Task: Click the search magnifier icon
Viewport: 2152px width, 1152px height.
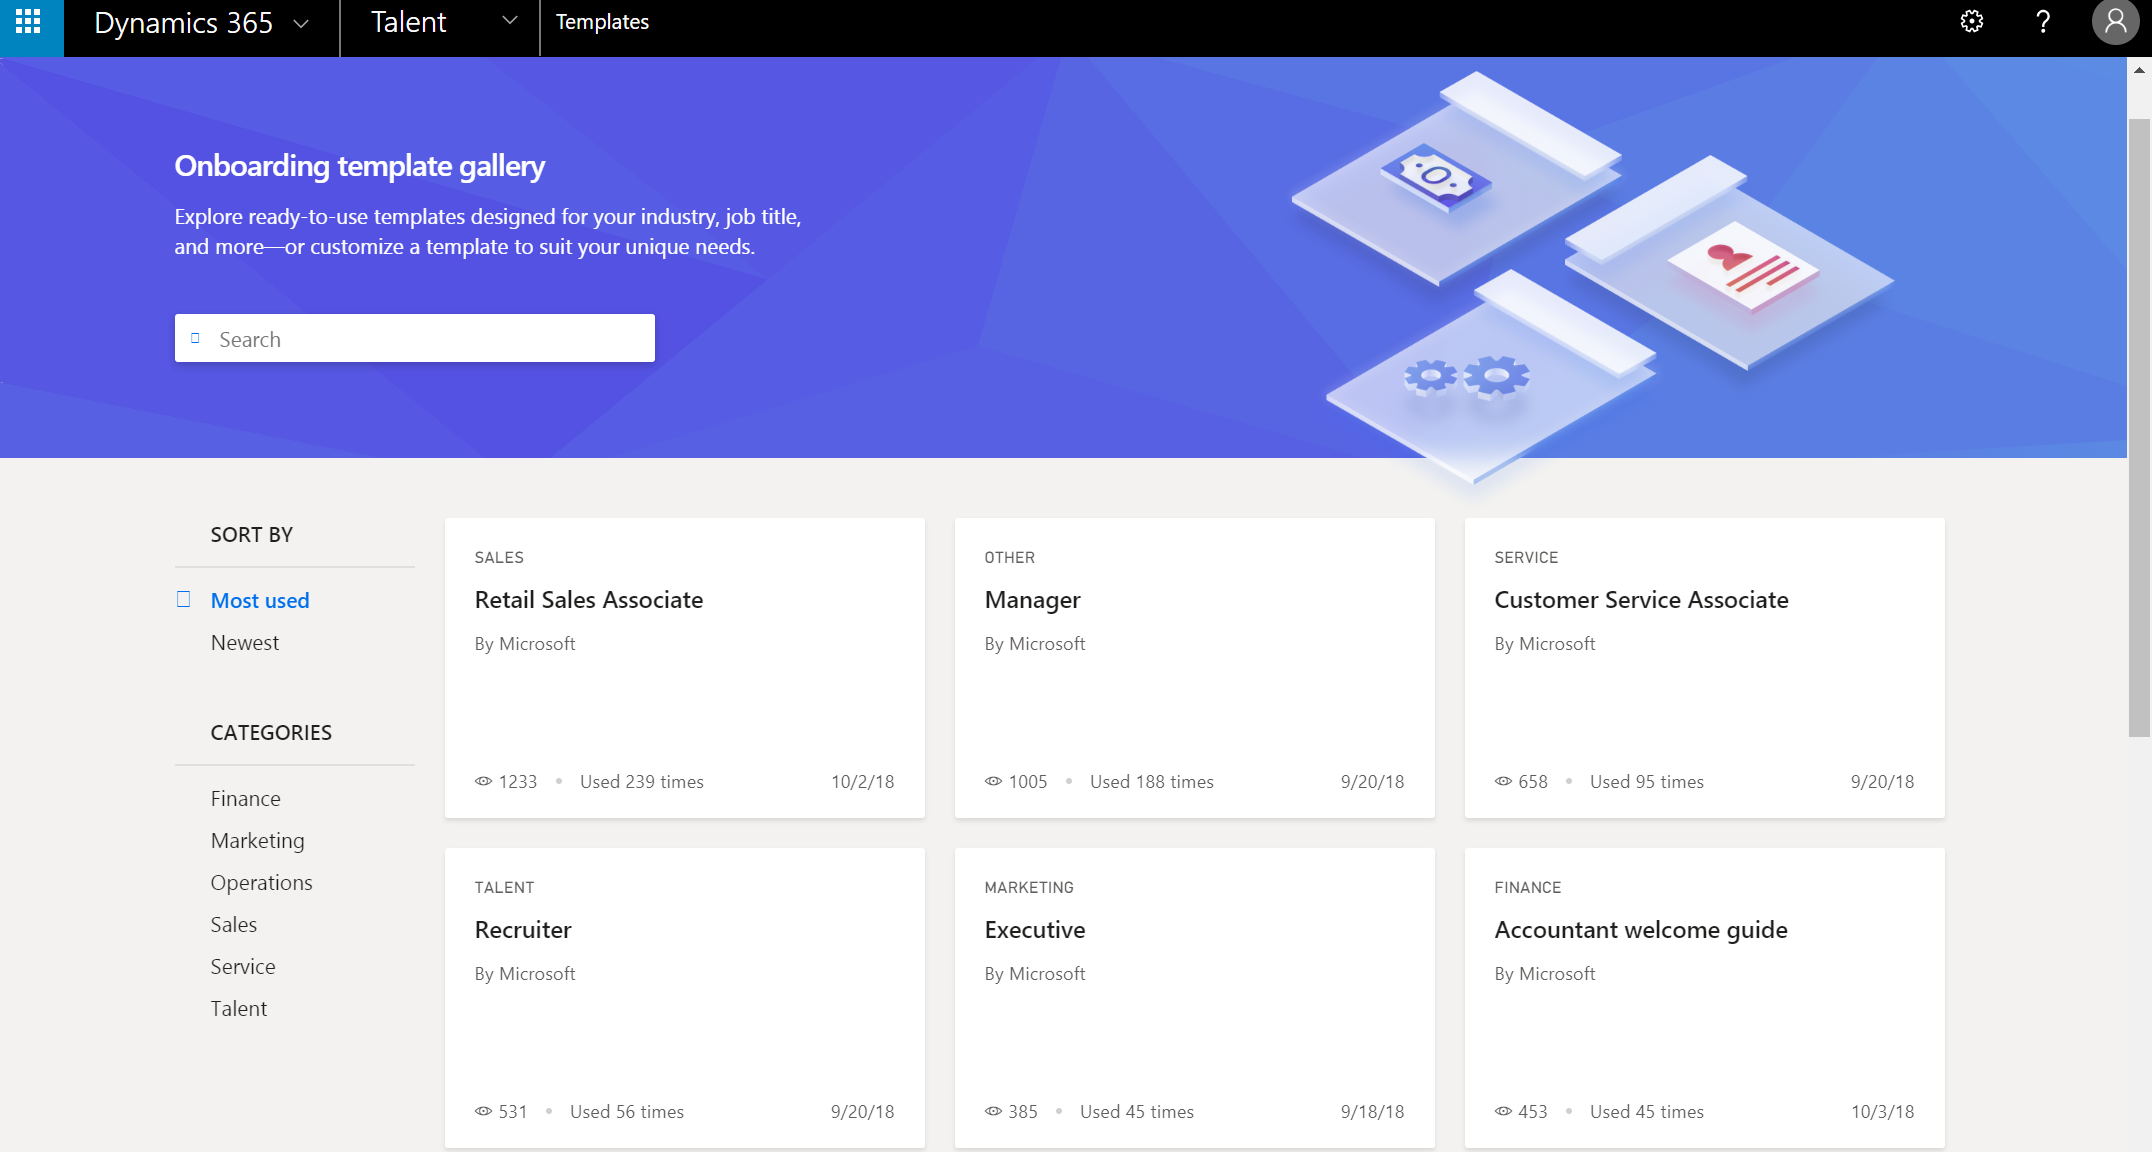Action: pyautogui.click(x=196, y=338)
